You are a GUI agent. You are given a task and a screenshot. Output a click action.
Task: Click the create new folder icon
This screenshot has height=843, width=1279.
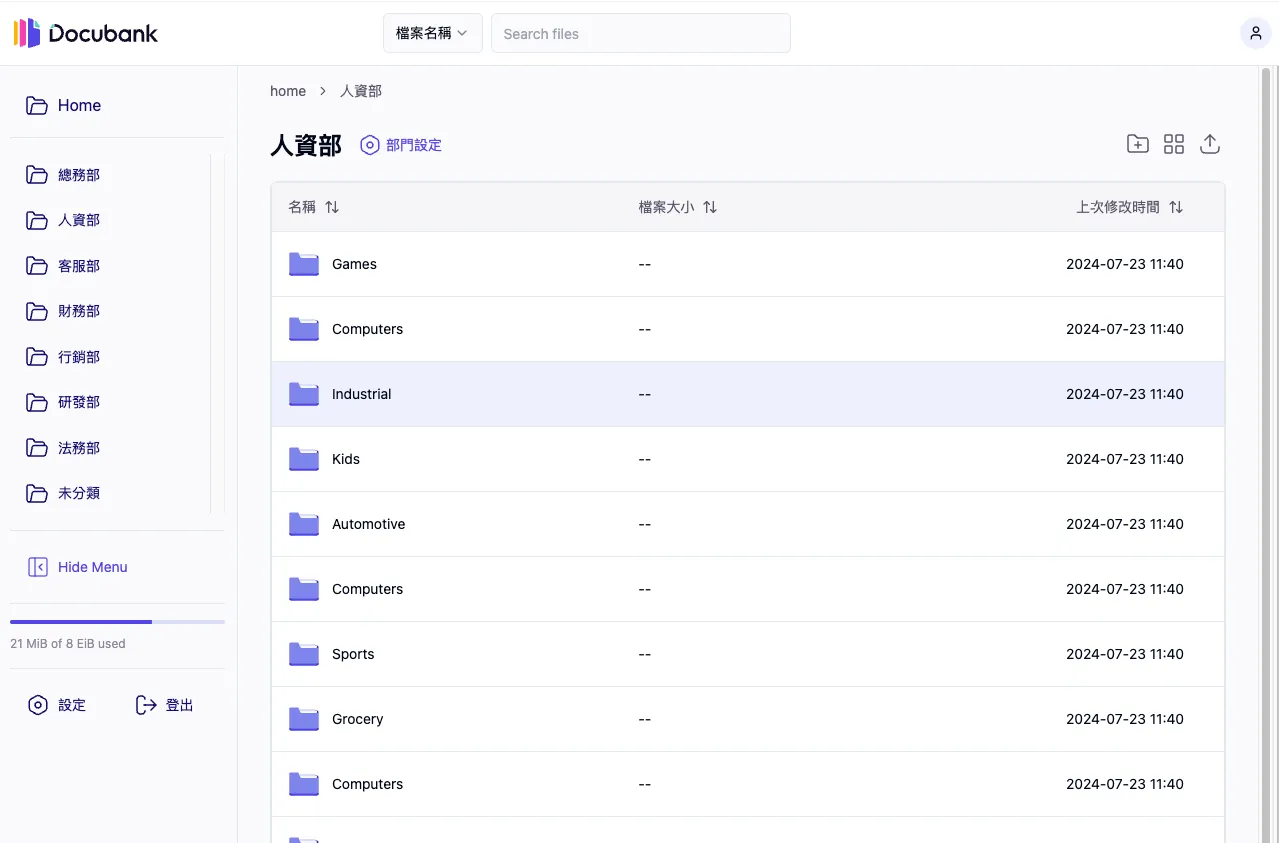[1137, 143]
